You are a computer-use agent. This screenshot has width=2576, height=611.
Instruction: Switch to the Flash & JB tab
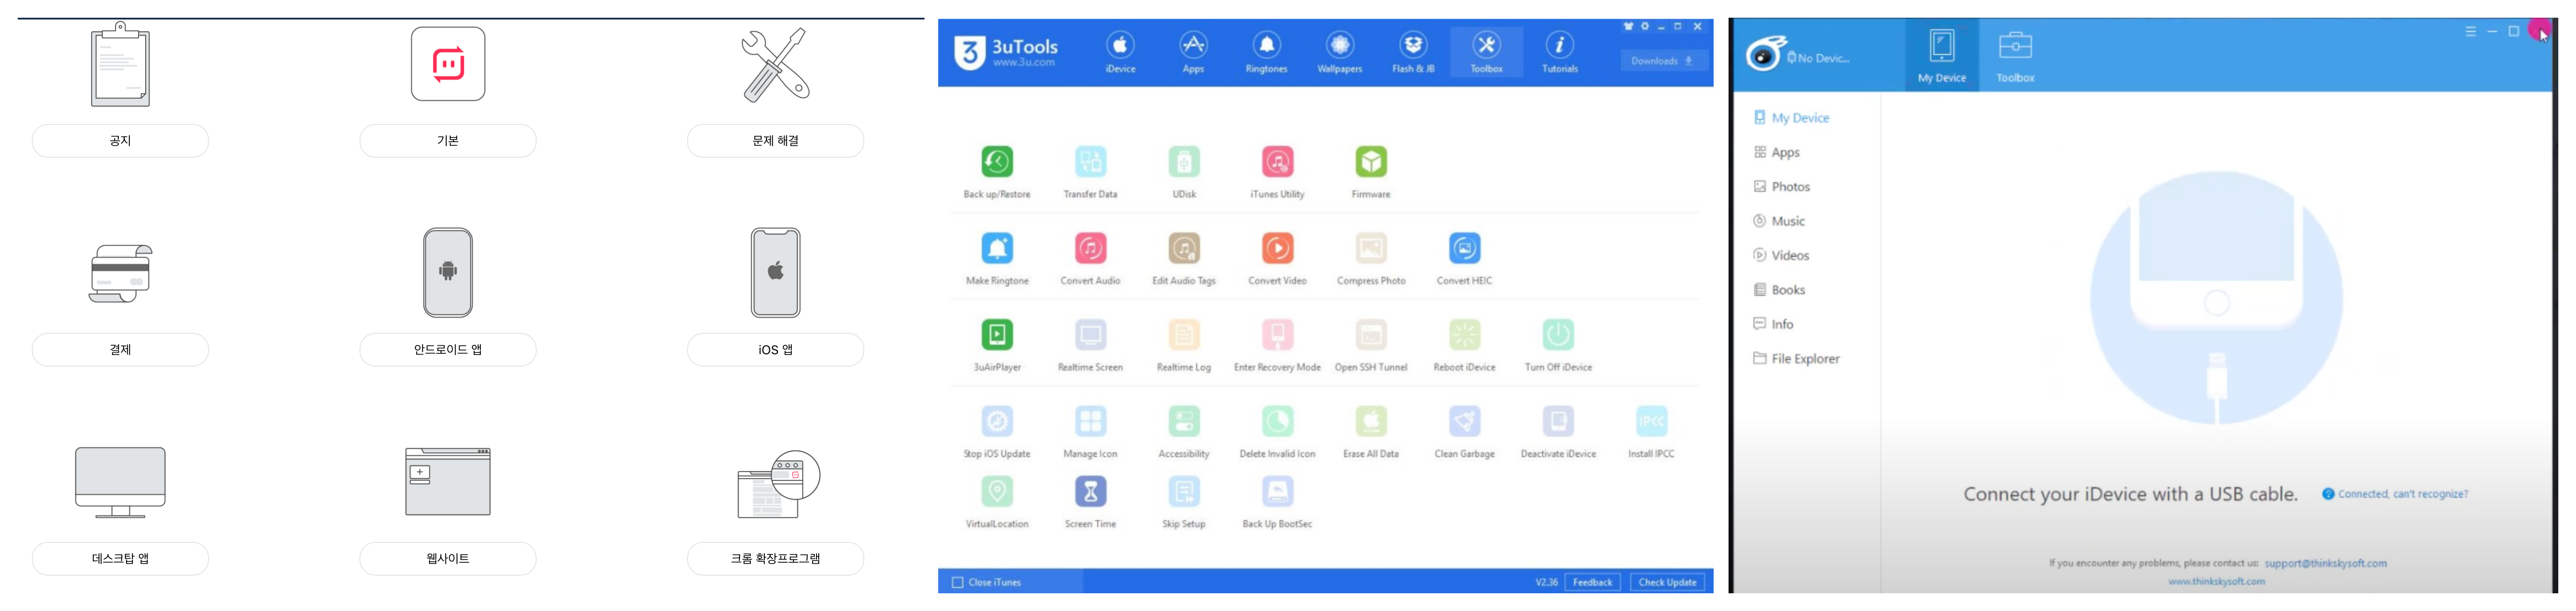tap(1413, 52)
